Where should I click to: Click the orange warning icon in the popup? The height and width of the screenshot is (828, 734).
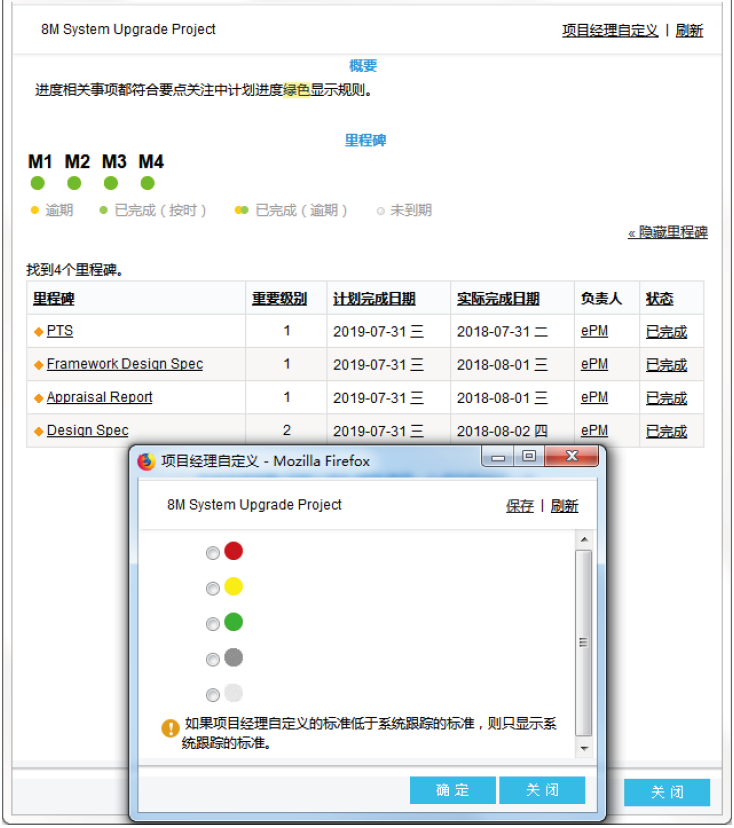click(x=170, y=728)
